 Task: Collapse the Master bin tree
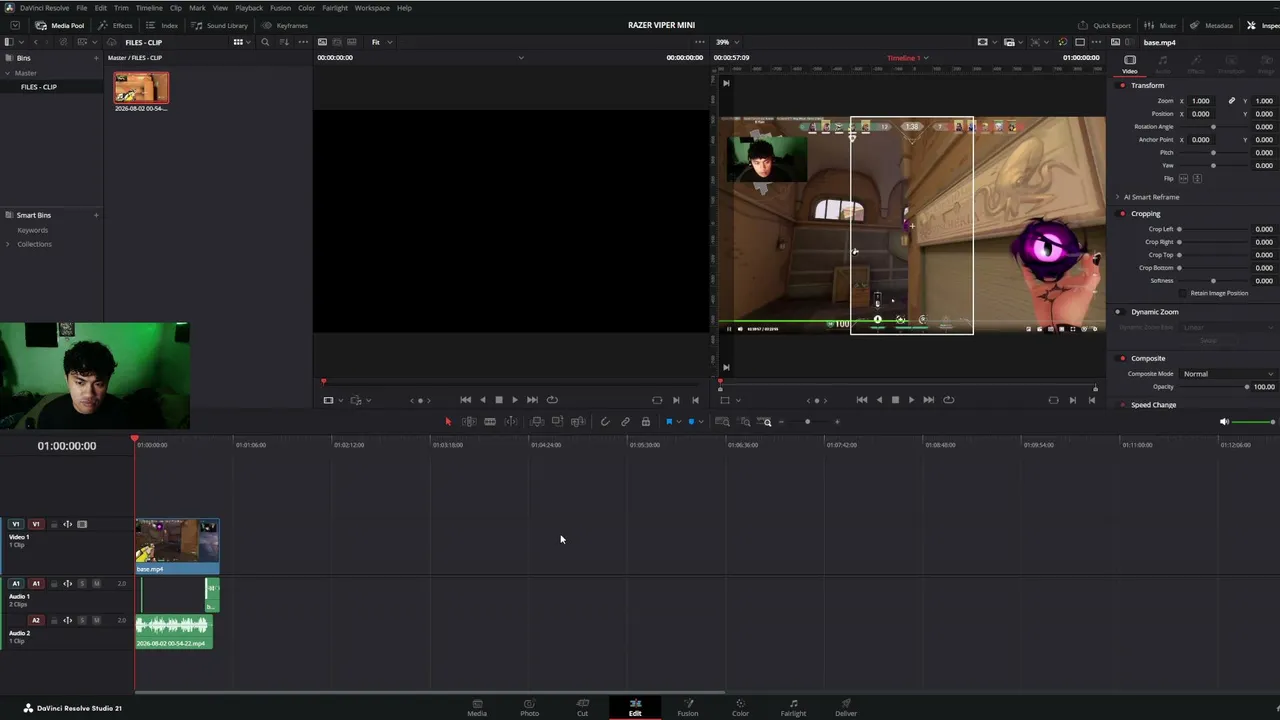coord(7,73)
